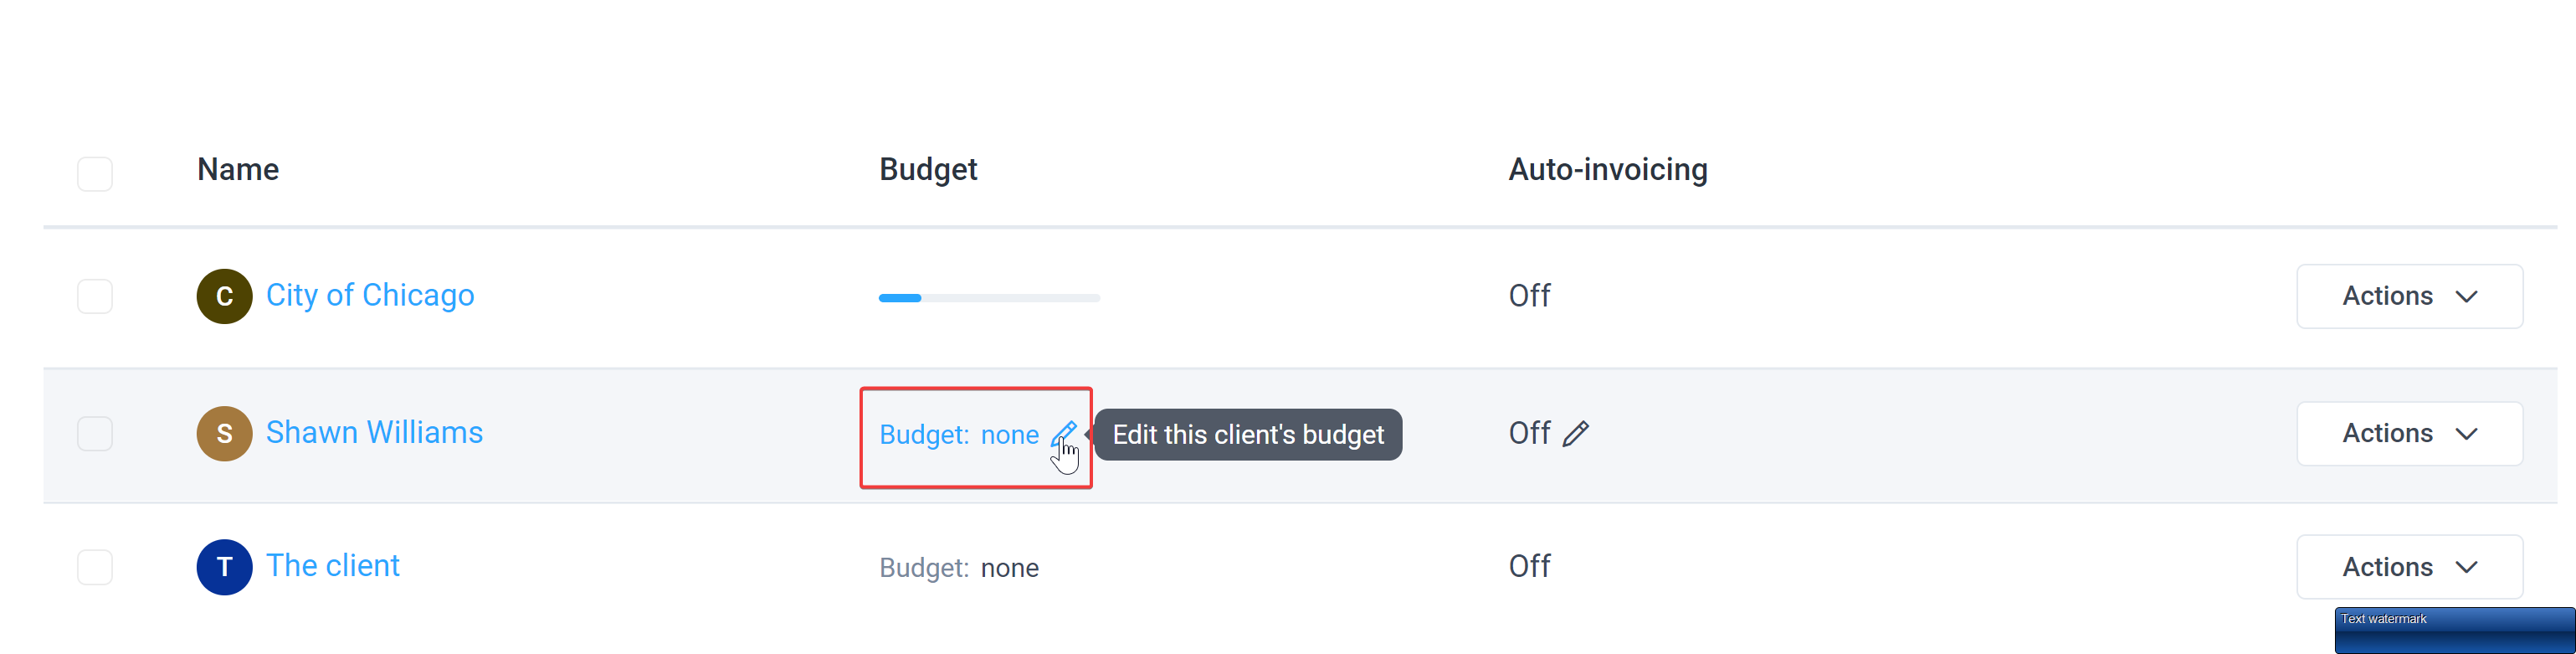Open Actions dropdown for Shawn Williams
This screenshot has width=2576, height=654.
pos(2409,433)
